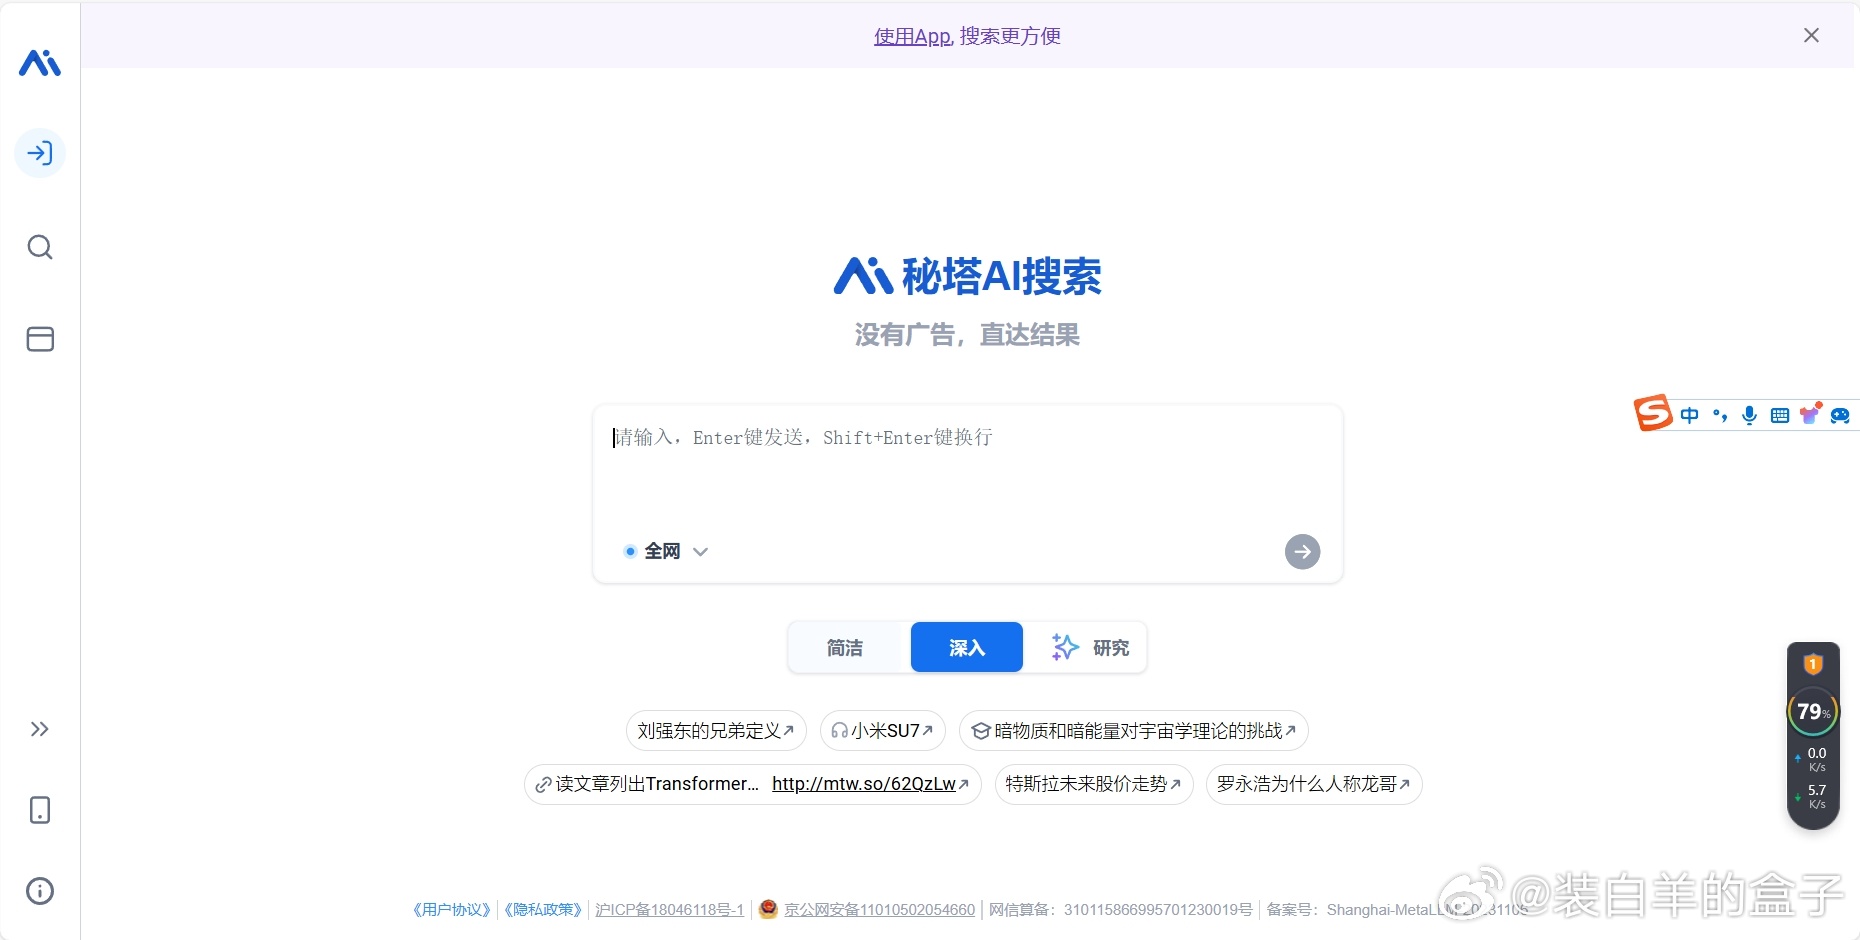Click the Metaso logo in sidebar
The image size is (1860, 940).
coord(40,63)
